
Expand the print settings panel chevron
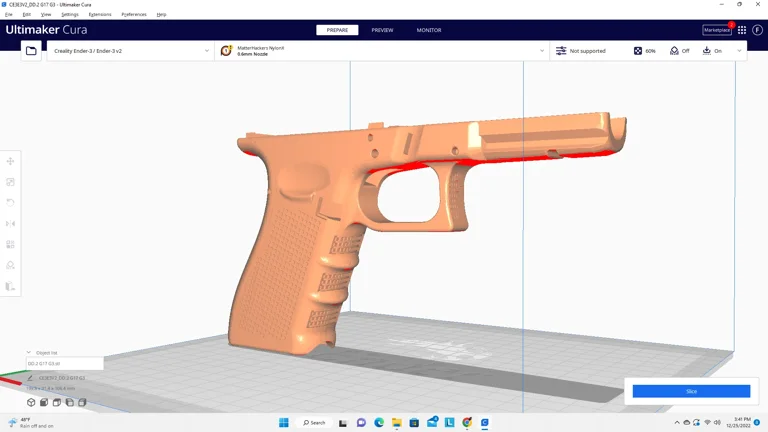739,50
